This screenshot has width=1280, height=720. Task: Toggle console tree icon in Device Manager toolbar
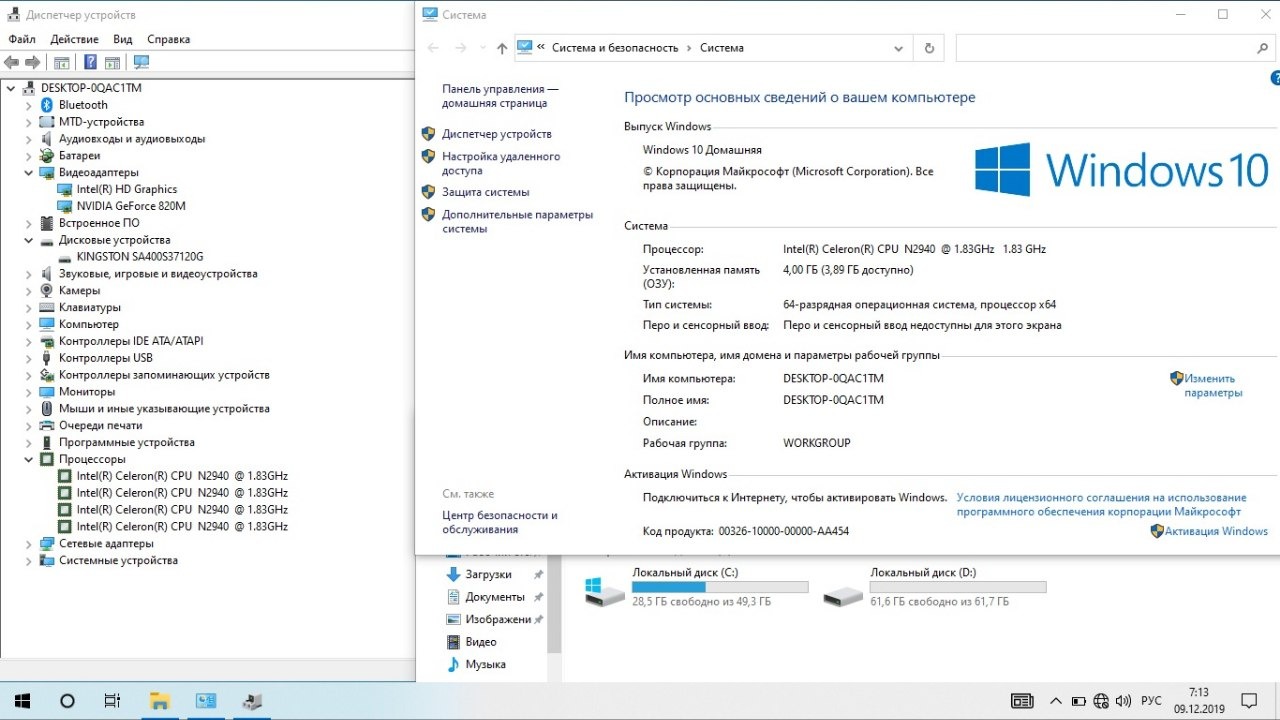coord(61,62)
